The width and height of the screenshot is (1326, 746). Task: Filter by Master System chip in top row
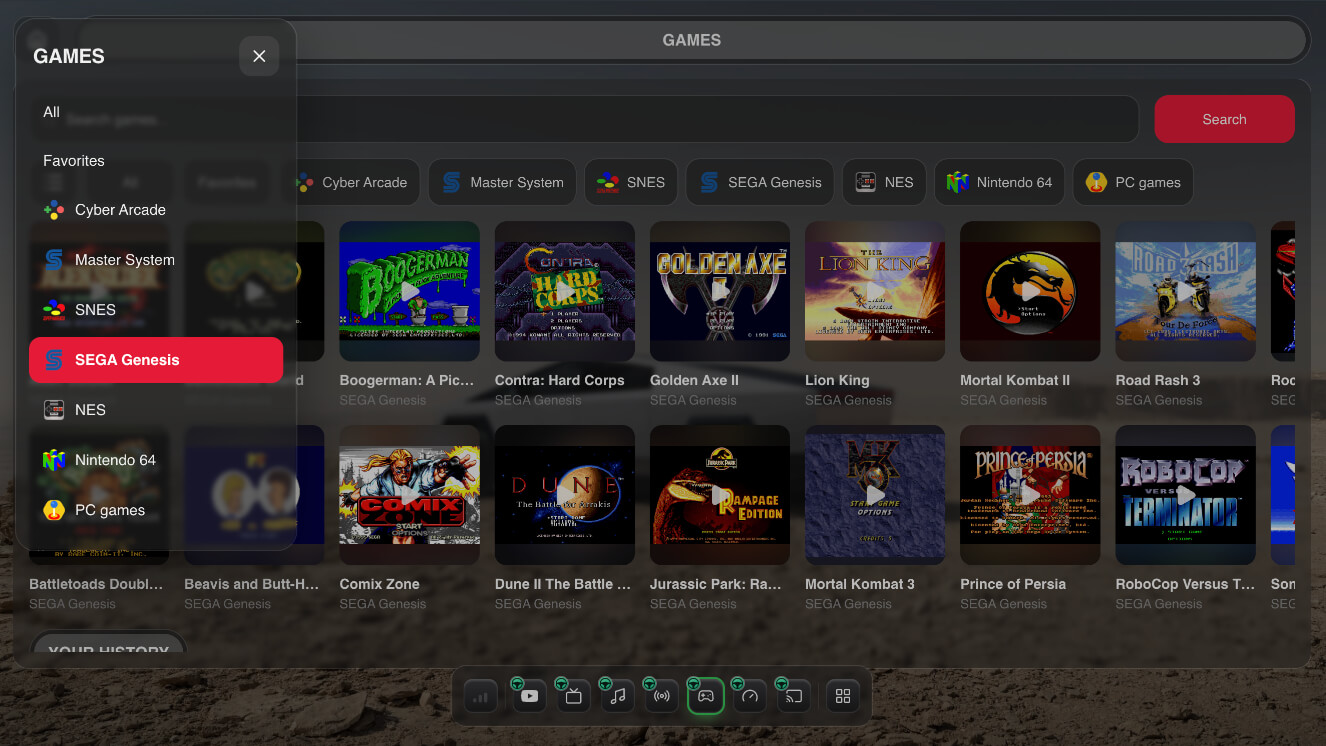point(502,182)
